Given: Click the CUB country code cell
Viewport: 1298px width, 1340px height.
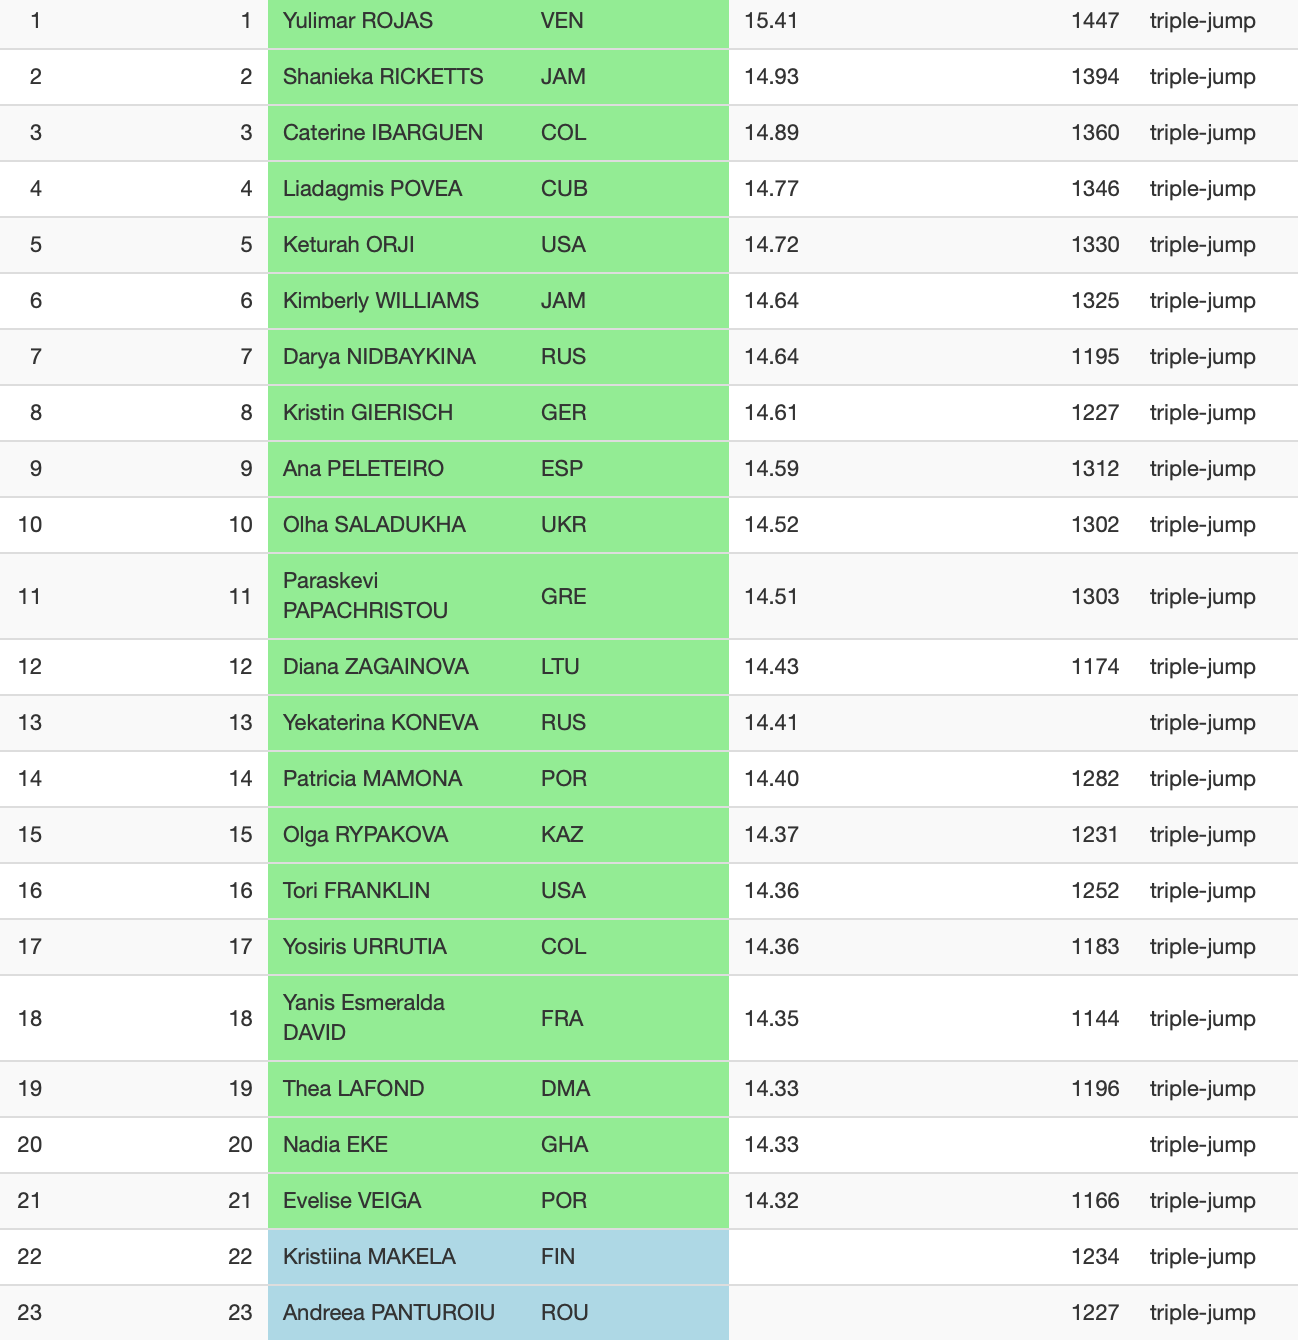Looking at the screenshot, I should (x=564, y=189).
